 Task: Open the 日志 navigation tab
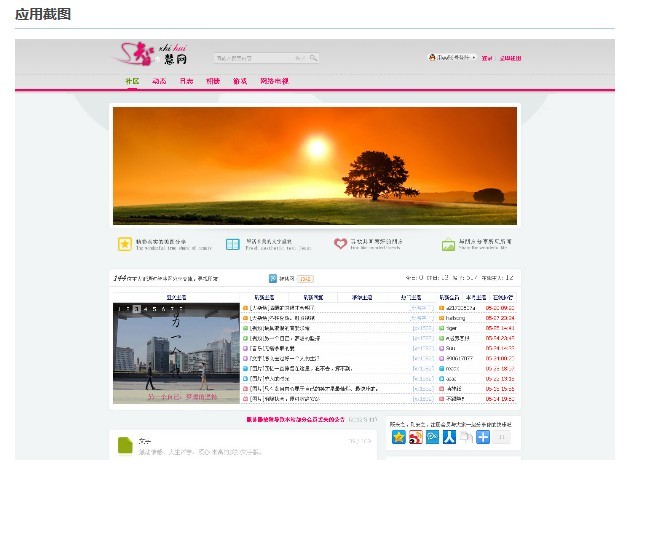[x=186, y=81]
